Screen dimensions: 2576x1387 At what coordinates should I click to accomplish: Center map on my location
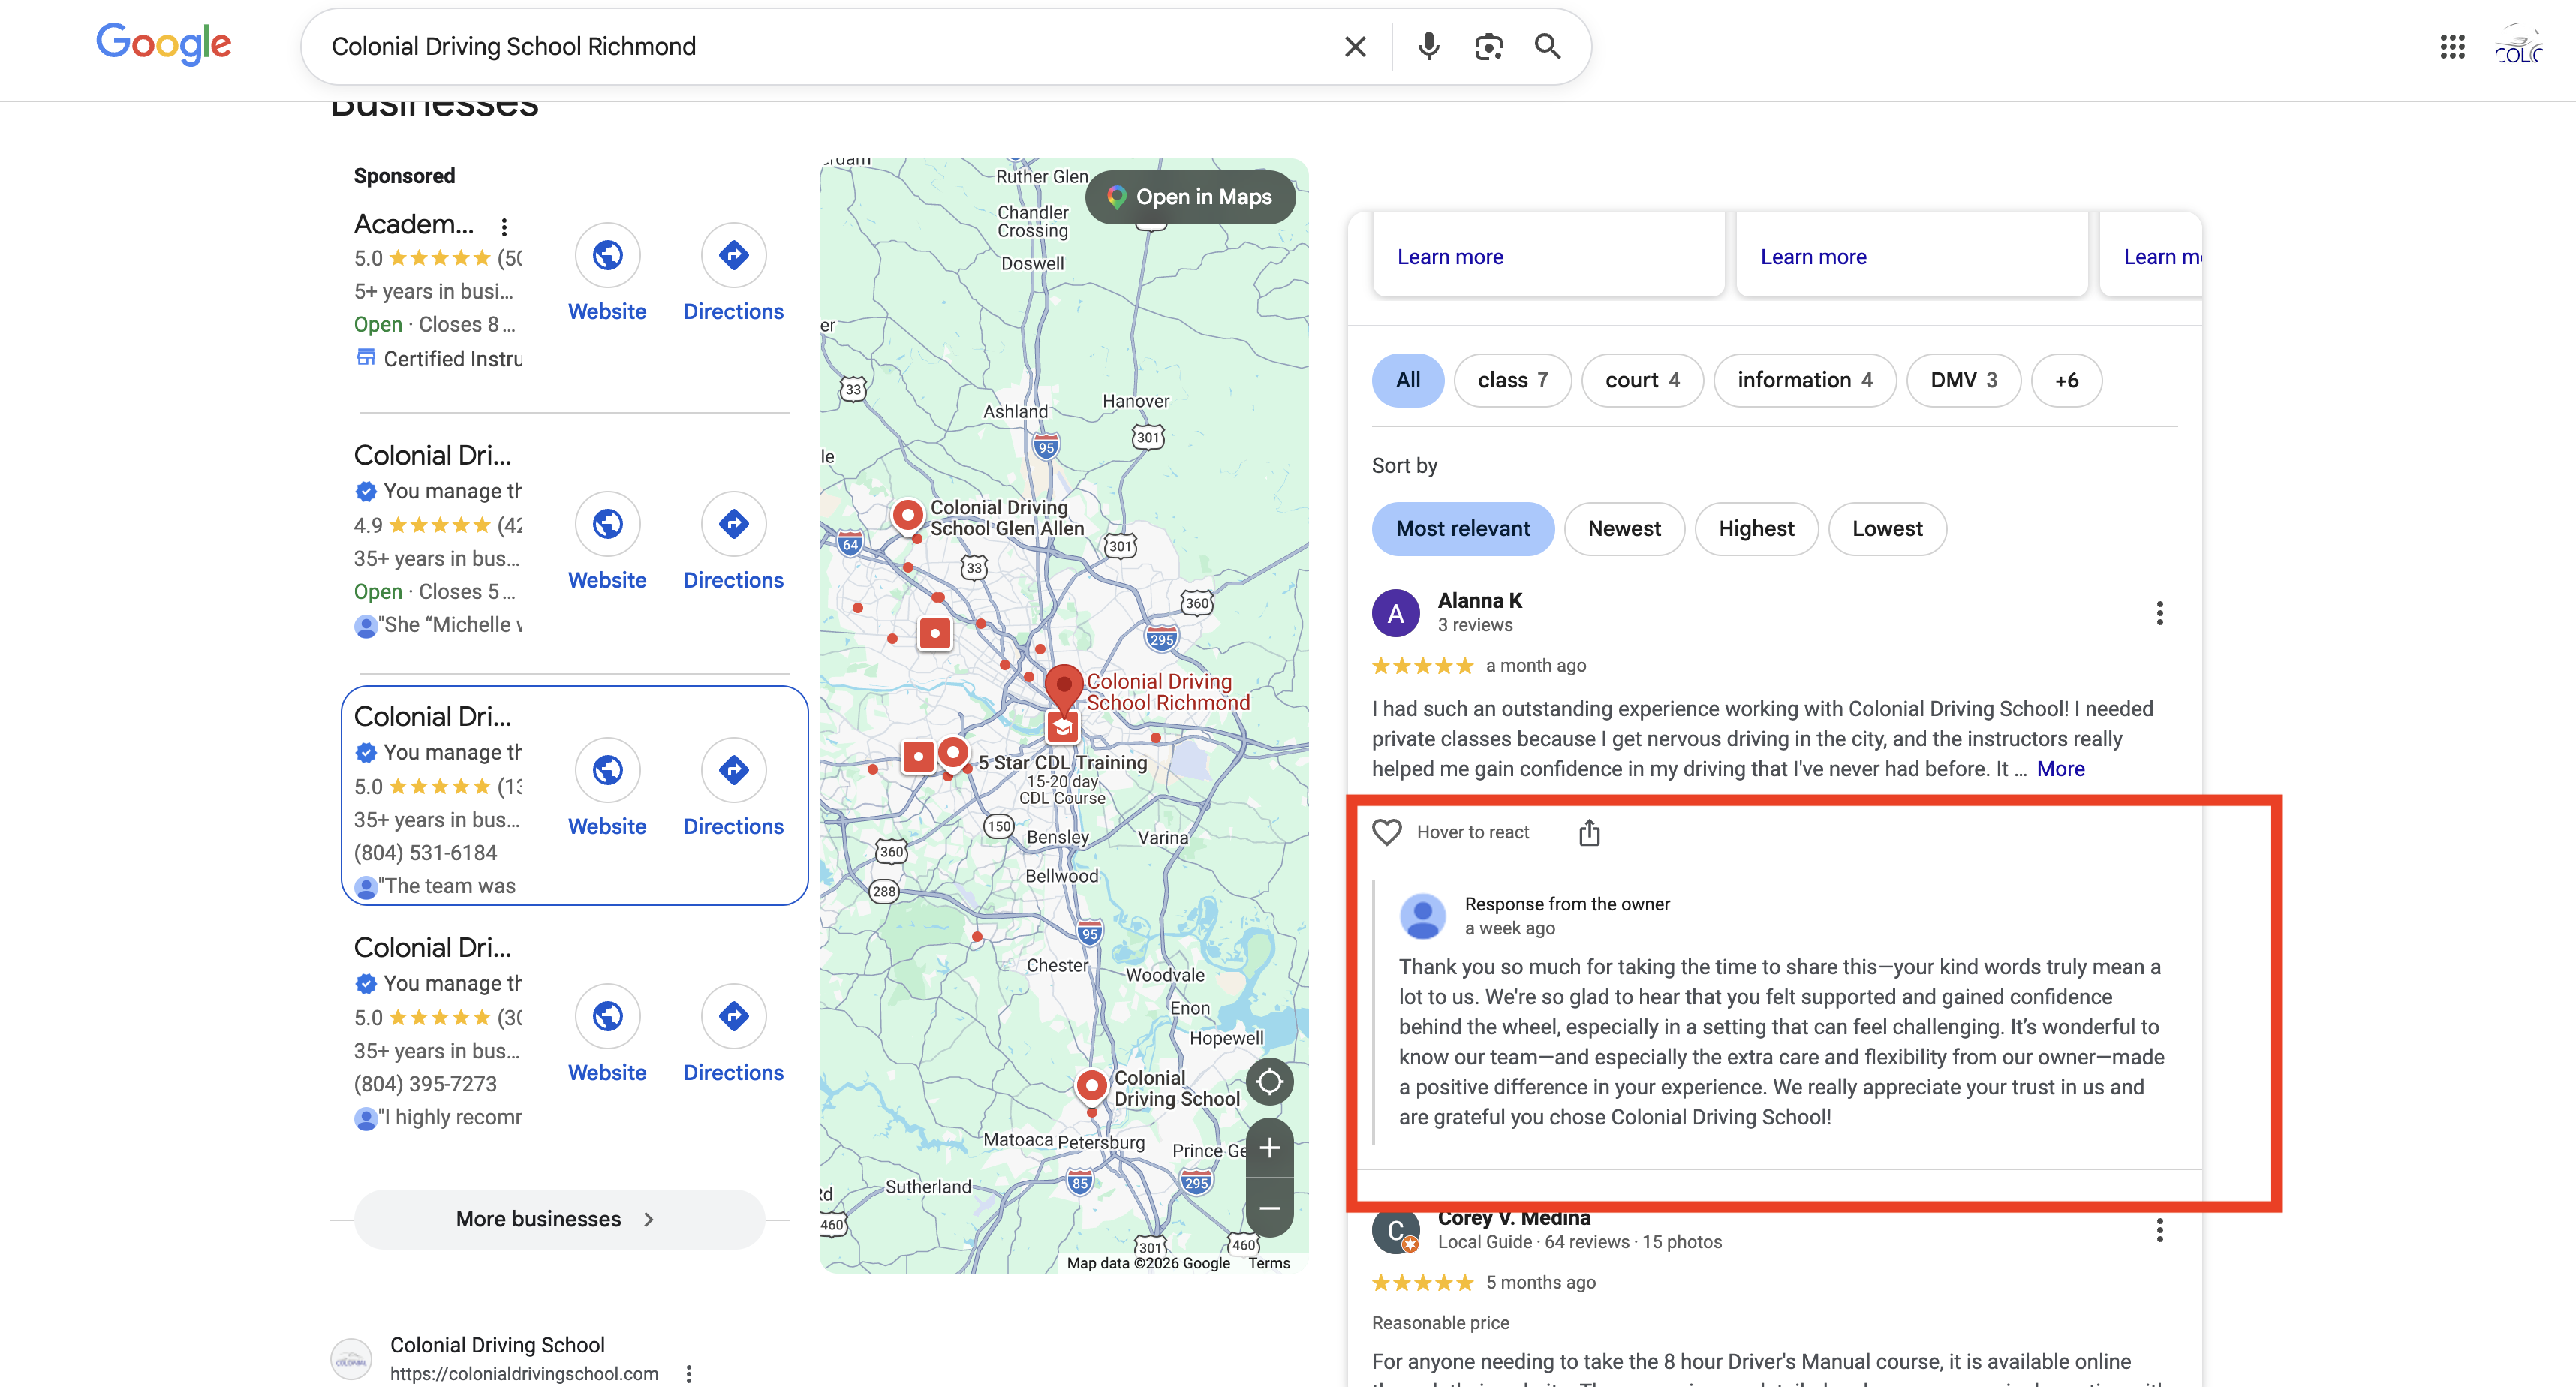1269,1082
